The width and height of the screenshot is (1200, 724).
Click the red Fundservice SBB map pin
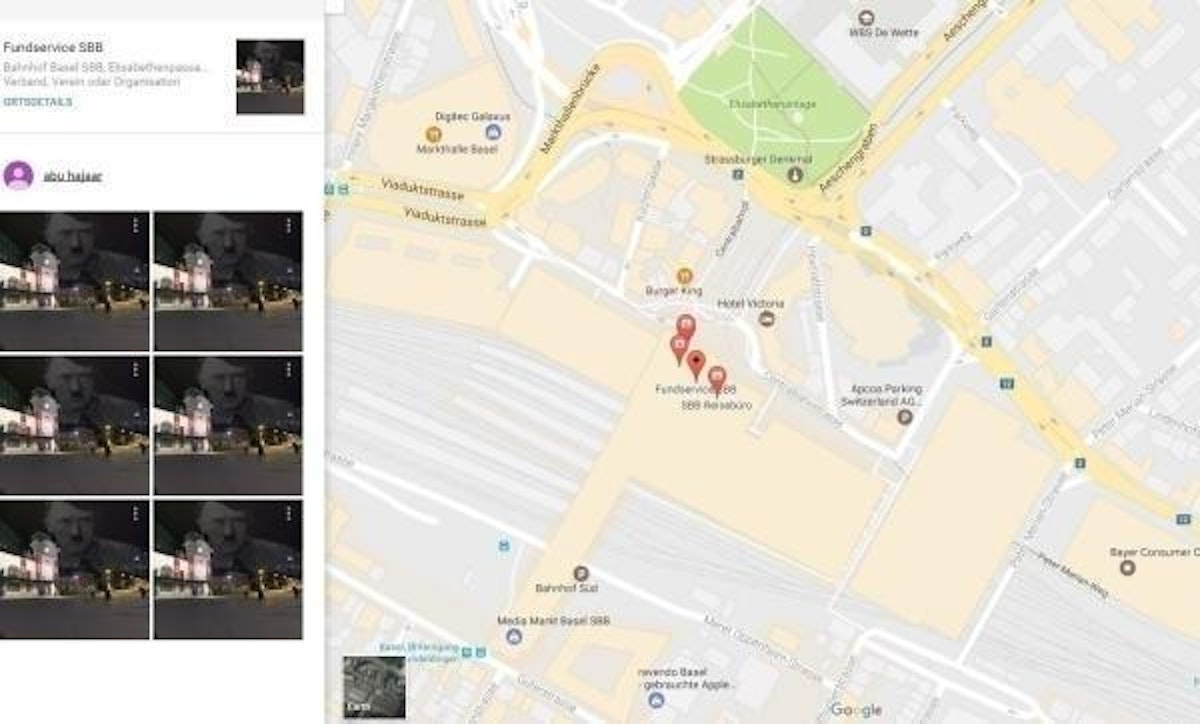pos(697,364)
